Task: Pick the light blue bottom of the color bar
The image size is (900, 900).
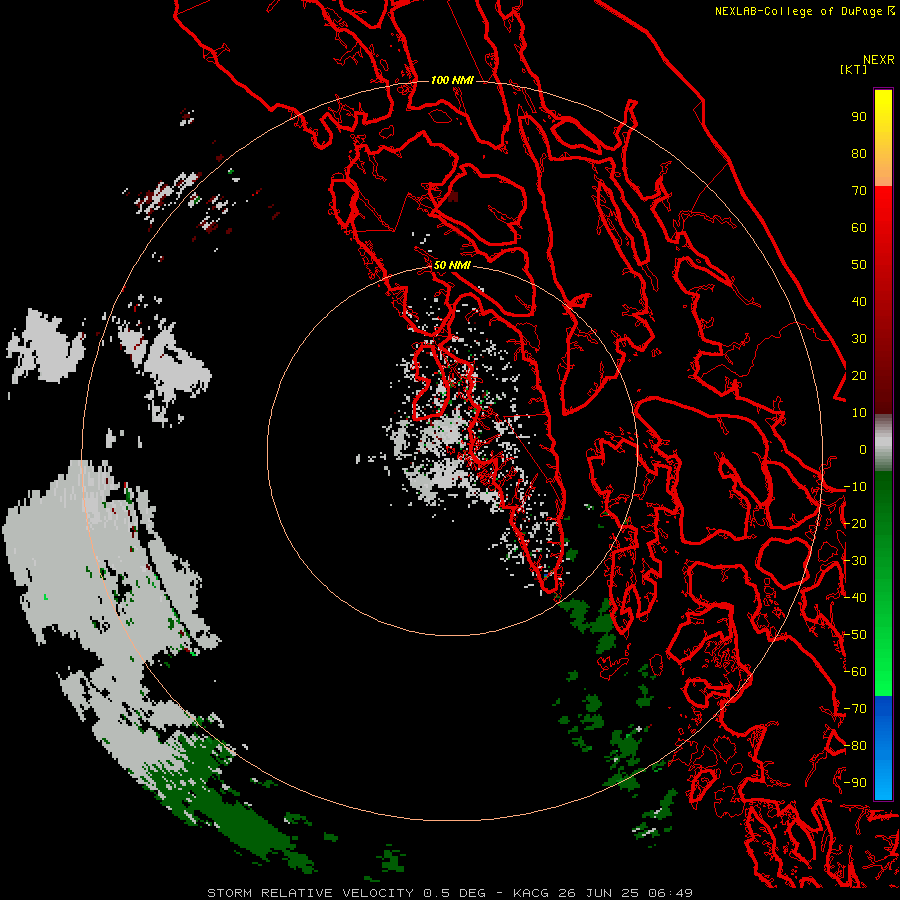Action: [883, 781]
